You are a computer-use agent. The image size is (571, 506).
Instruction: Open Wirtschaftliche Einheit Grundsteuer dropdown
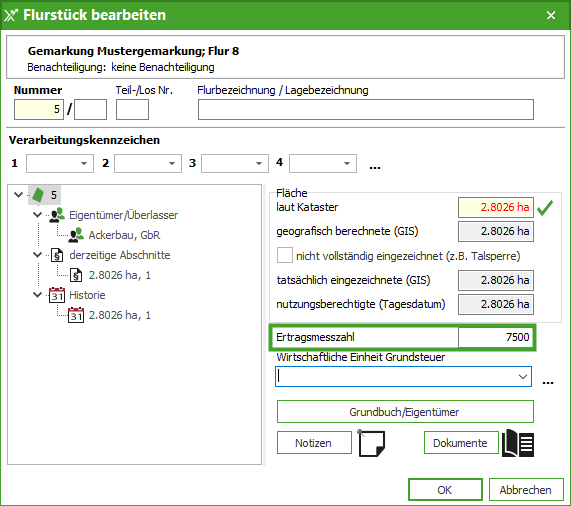403,377
